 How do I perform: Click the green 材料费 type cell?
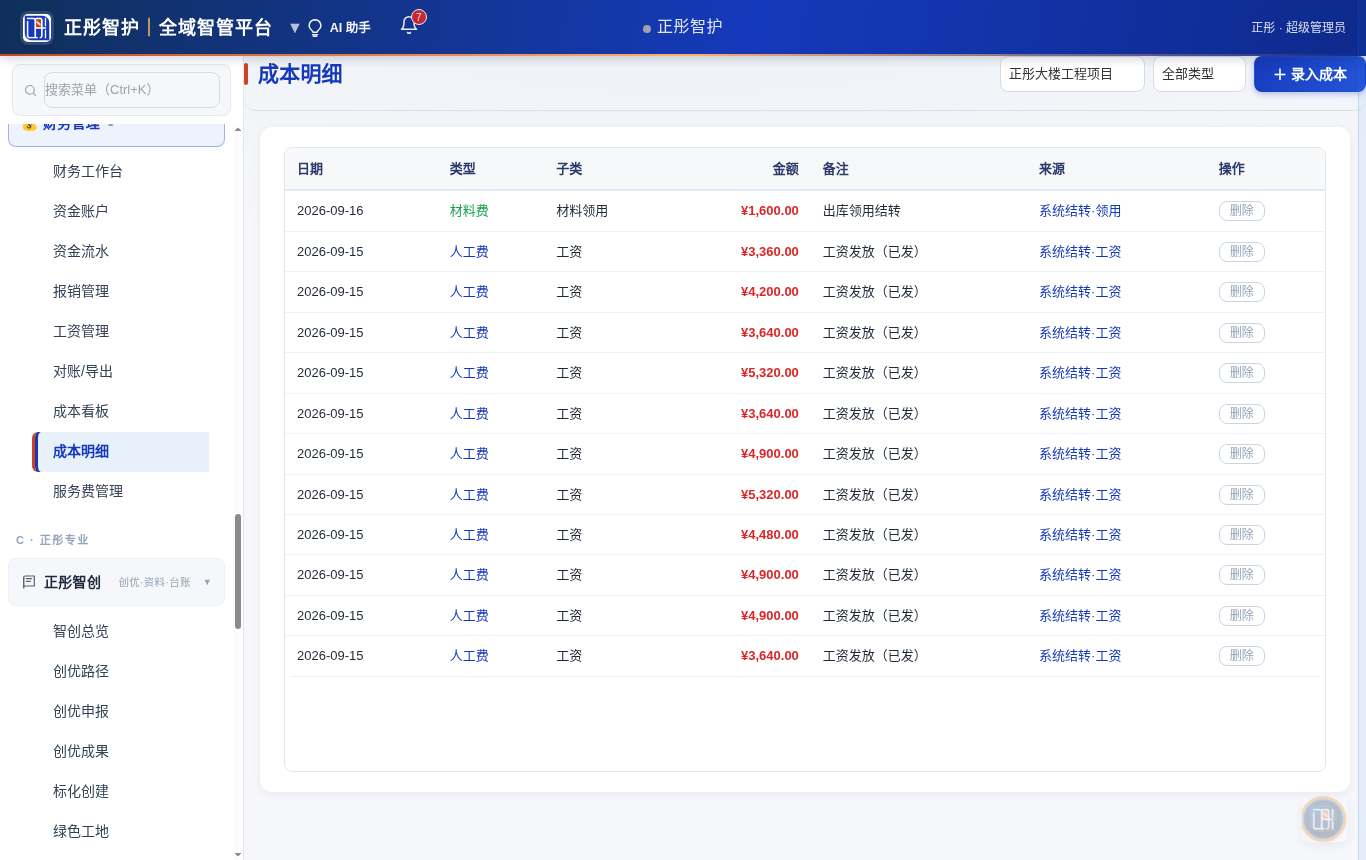pos(469,211)
